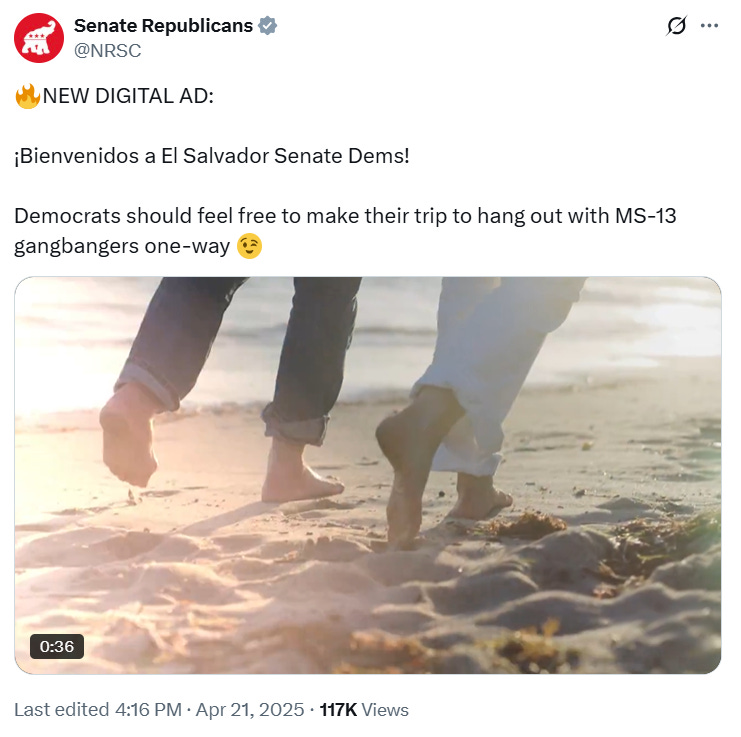Open the Senate Republicans elephant avatar
Screen dimensions: 741x737
pyautogui.click(x=39, y=38)
